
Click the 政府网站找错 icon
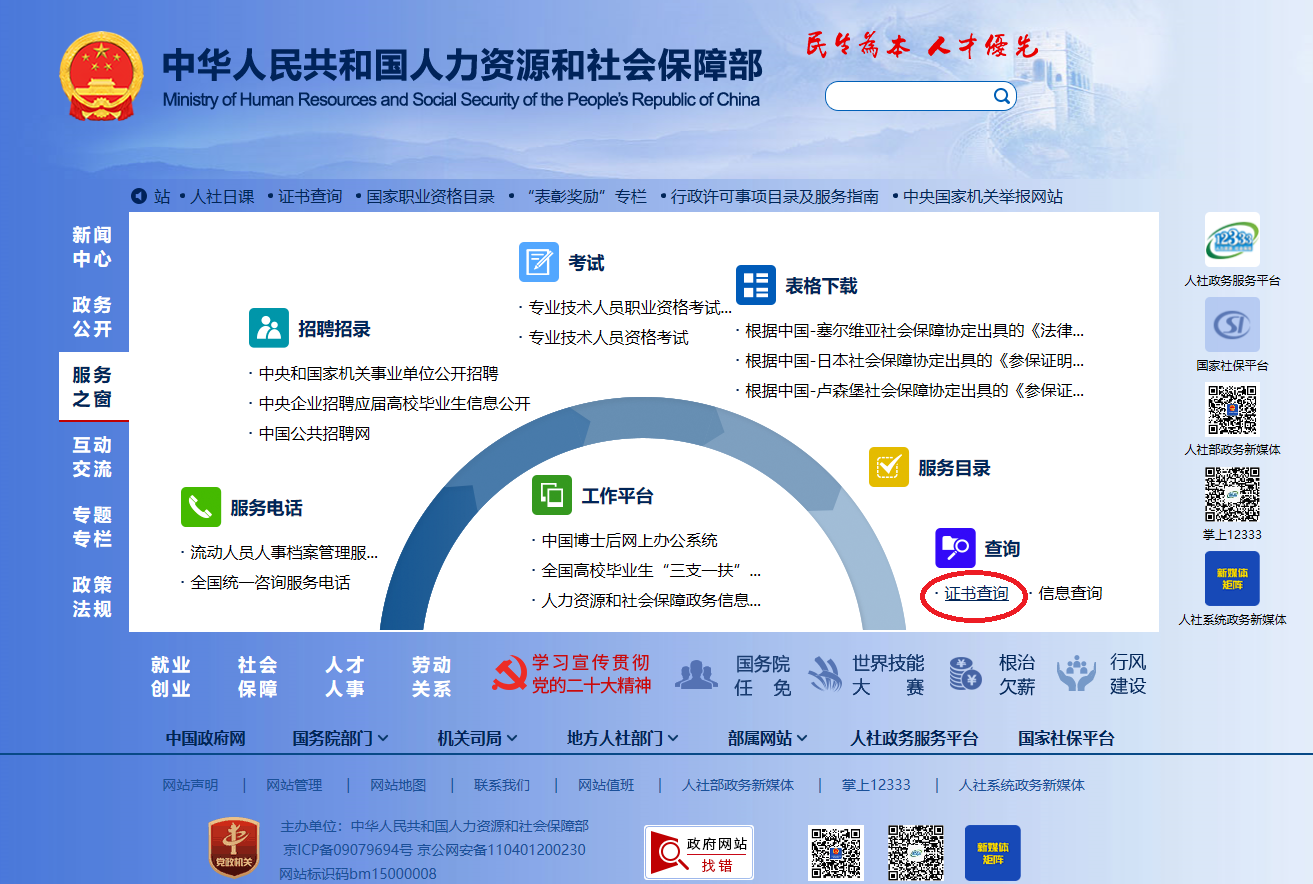tap(699, 853)
